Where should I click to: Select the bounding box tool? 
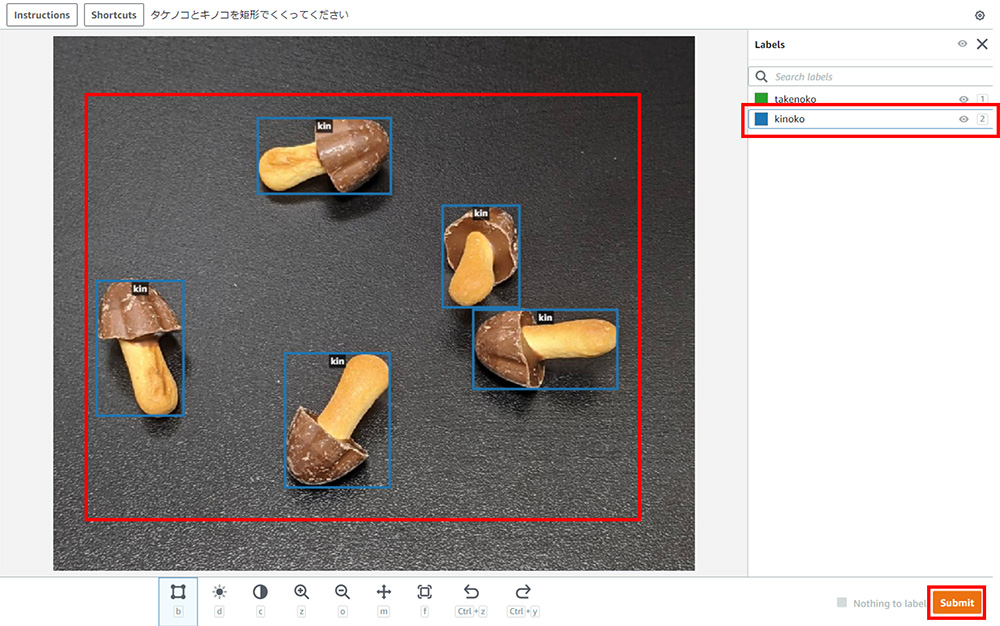[178, 592]
